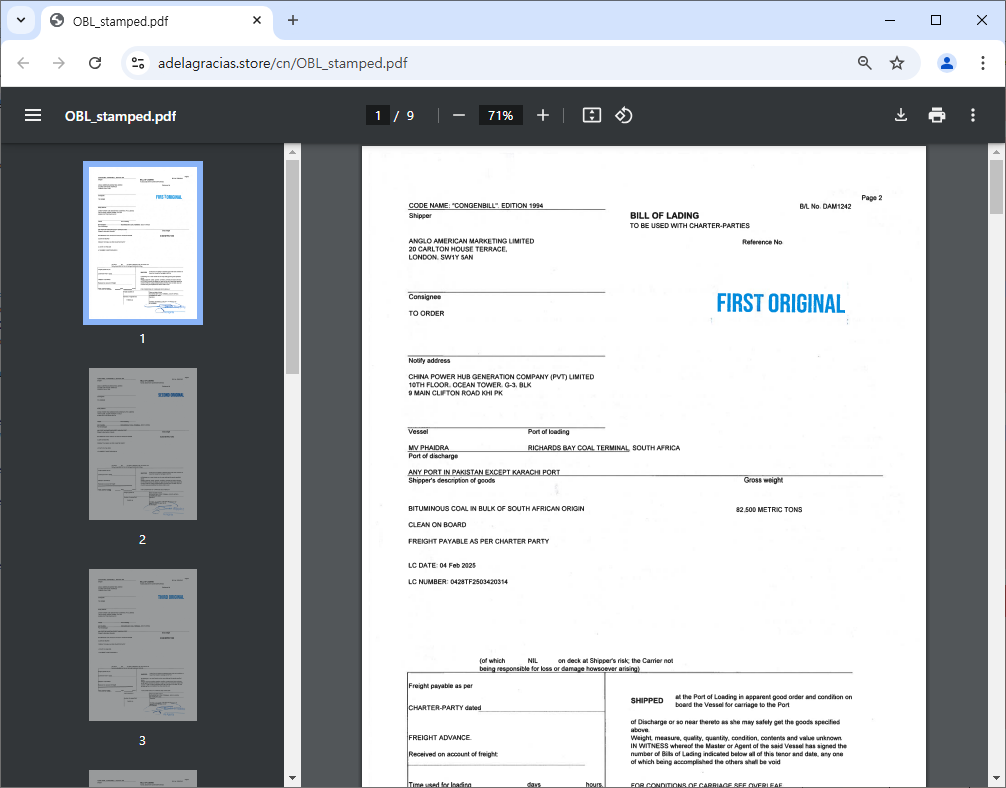Rotate the document counterclockwise

pyautogui.click(x=624, y=116)
